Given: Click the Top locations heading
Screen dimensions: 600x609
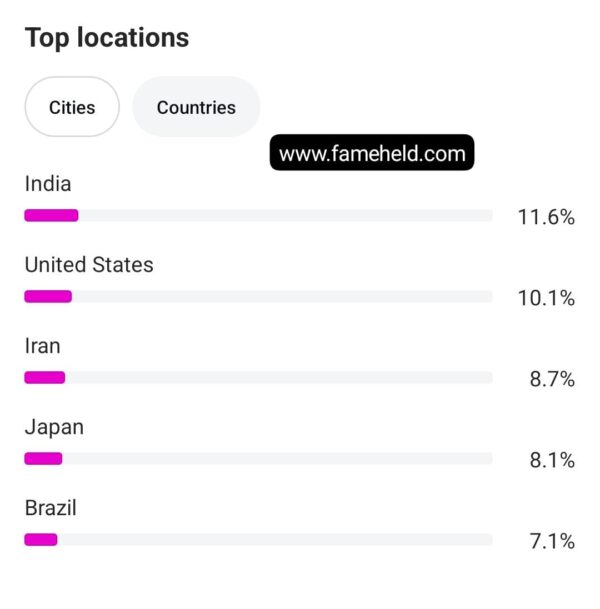Looking at the screenshot, I should click(107, 38).
